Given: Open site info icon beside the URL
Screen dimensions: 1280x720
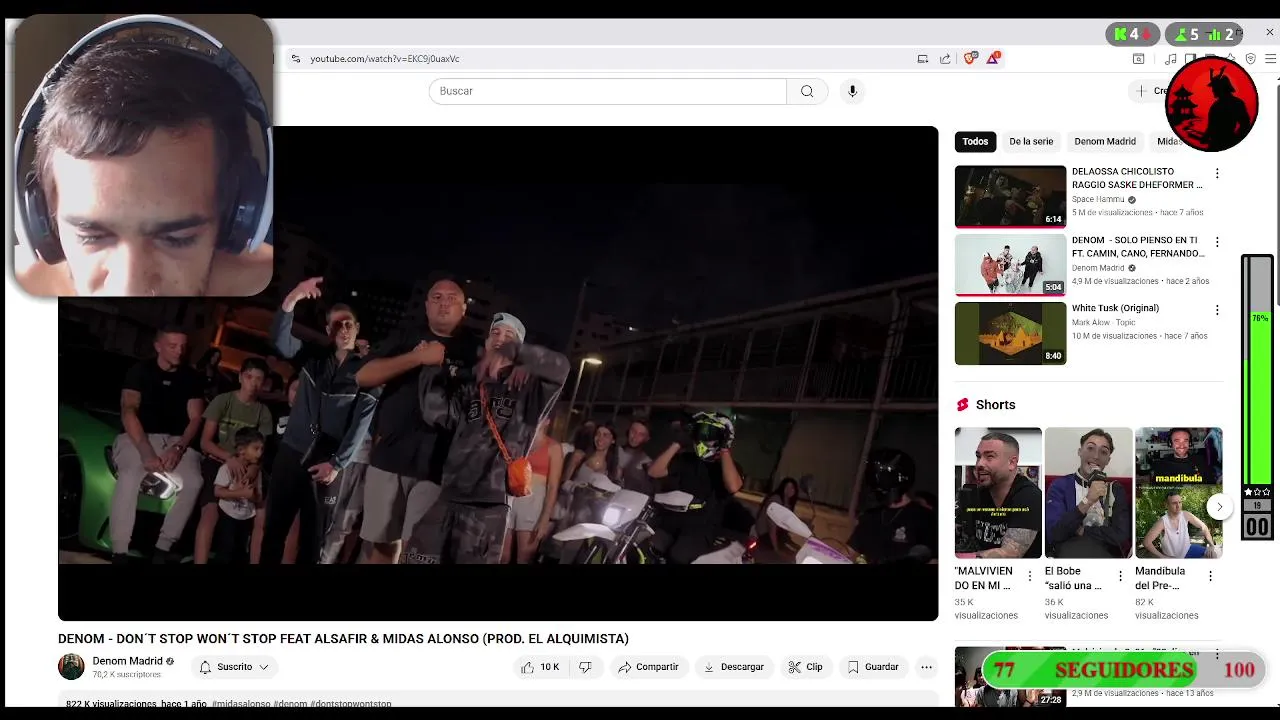Looking at the screenshot, I should pos(295,59).
